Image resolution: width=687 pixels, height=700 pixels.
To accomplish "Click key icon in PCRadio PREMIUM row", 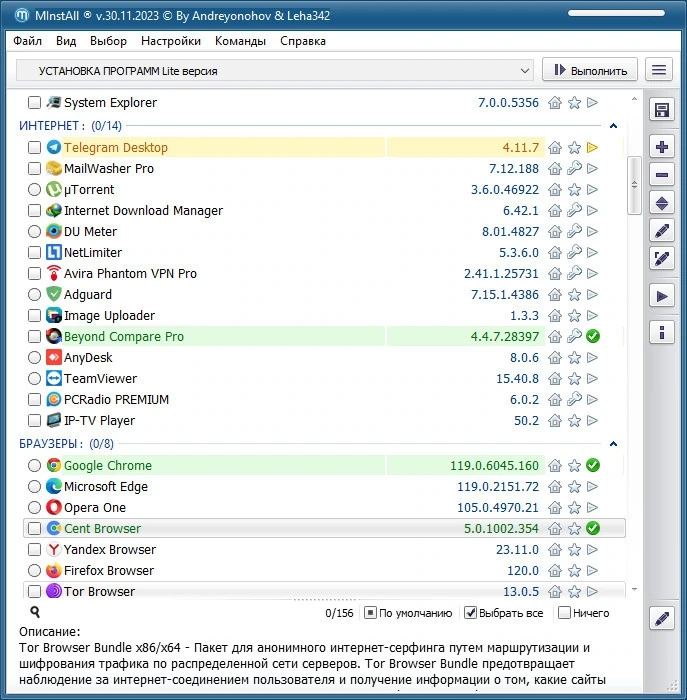I will (574, 399).
